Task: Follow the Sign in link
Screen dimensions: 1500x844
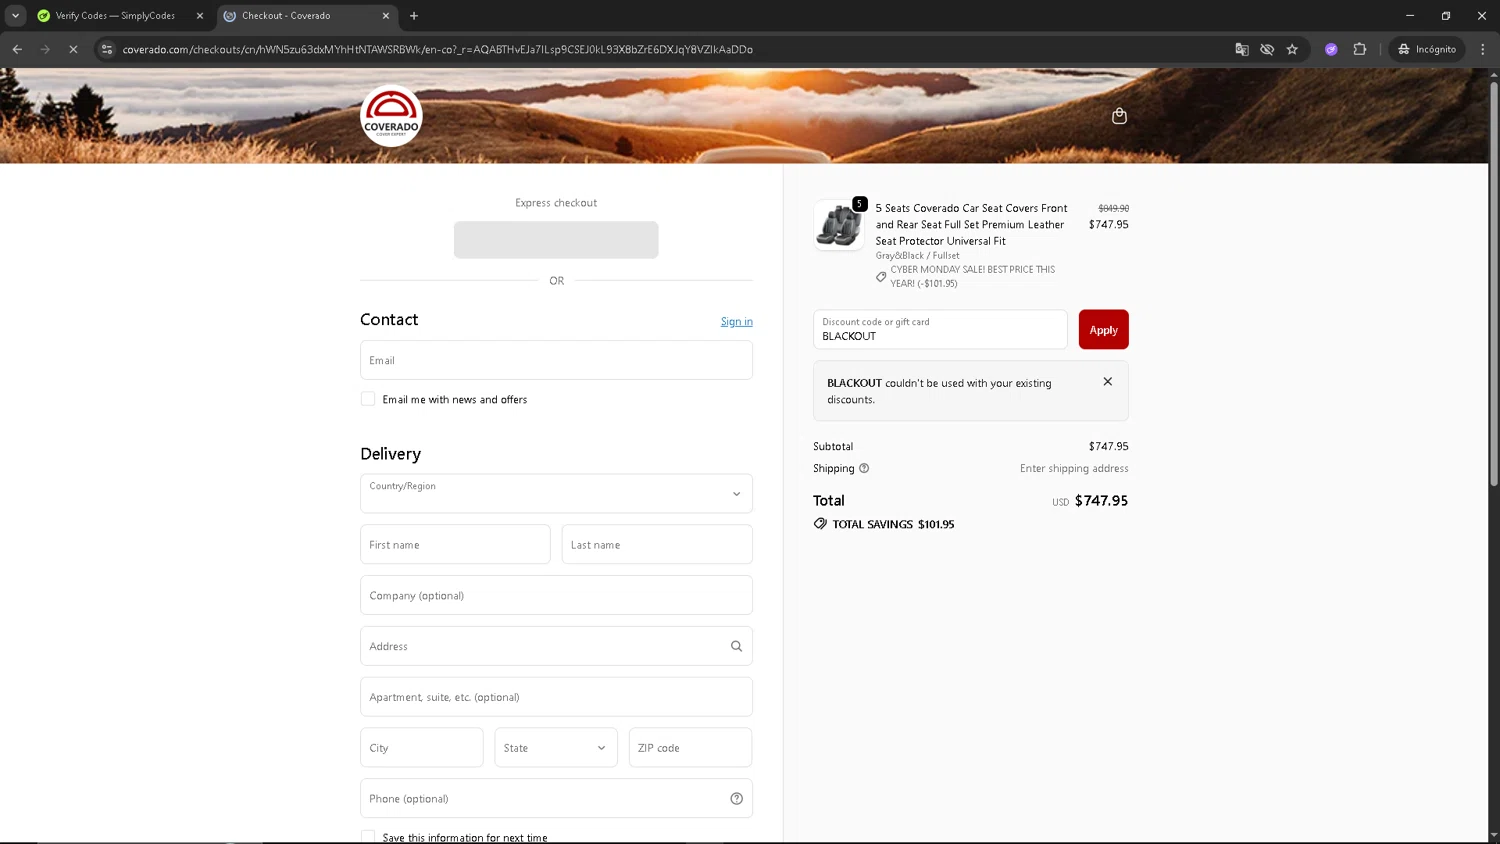Action: [737, 321]
